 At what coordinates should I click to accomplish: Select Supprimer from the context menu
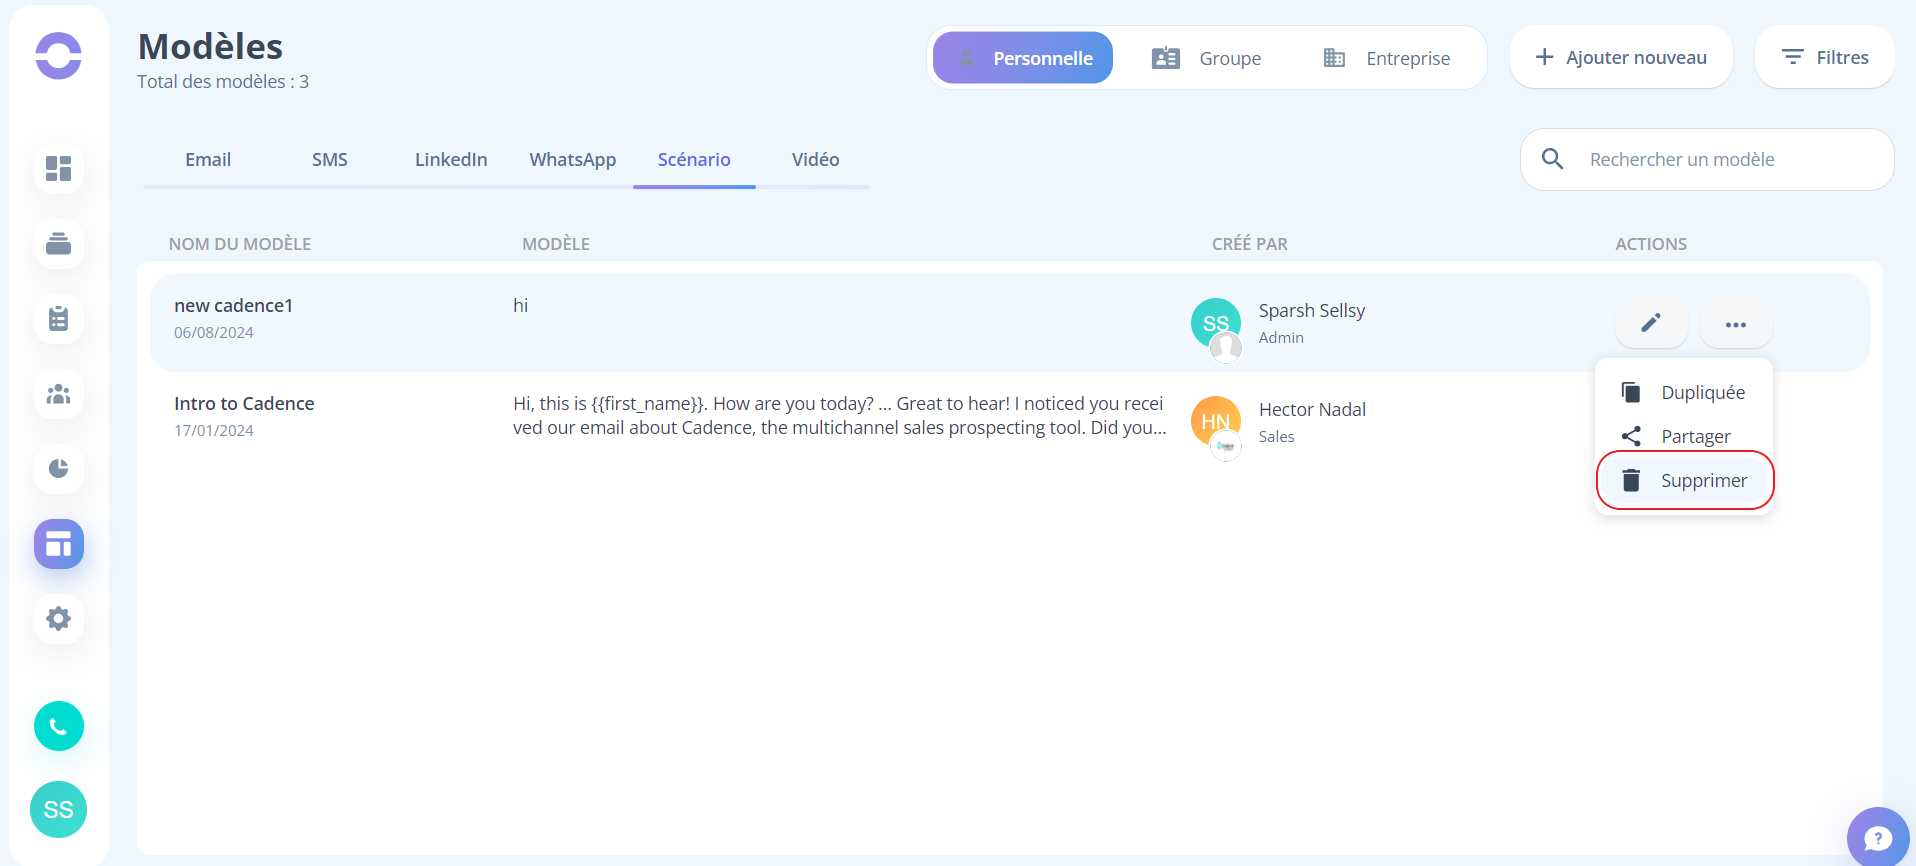pyautogui.click(x=1684, y=480)
